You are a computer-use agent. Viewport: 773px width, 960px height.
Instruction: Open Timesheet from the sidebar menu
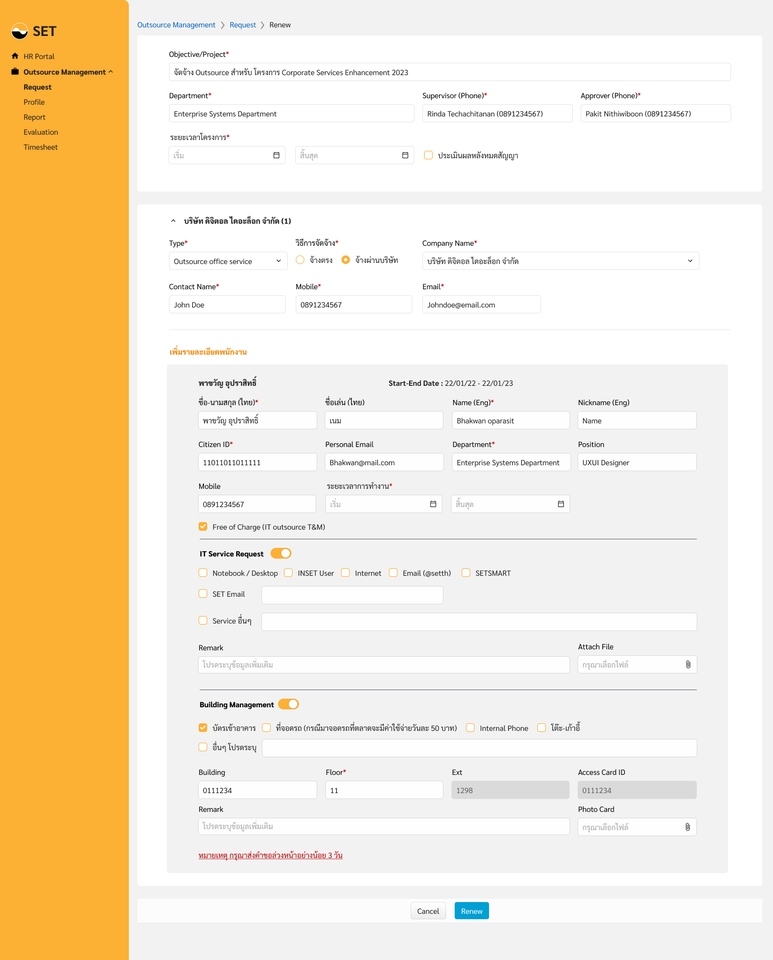click(x=40, y=147)
